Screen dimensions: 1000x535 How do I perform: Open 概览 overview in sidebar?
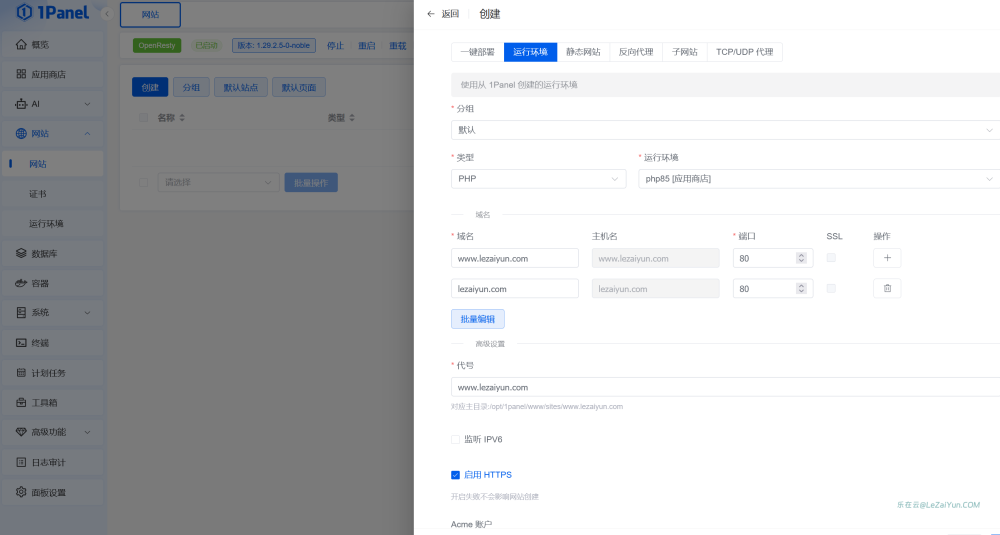52,45
